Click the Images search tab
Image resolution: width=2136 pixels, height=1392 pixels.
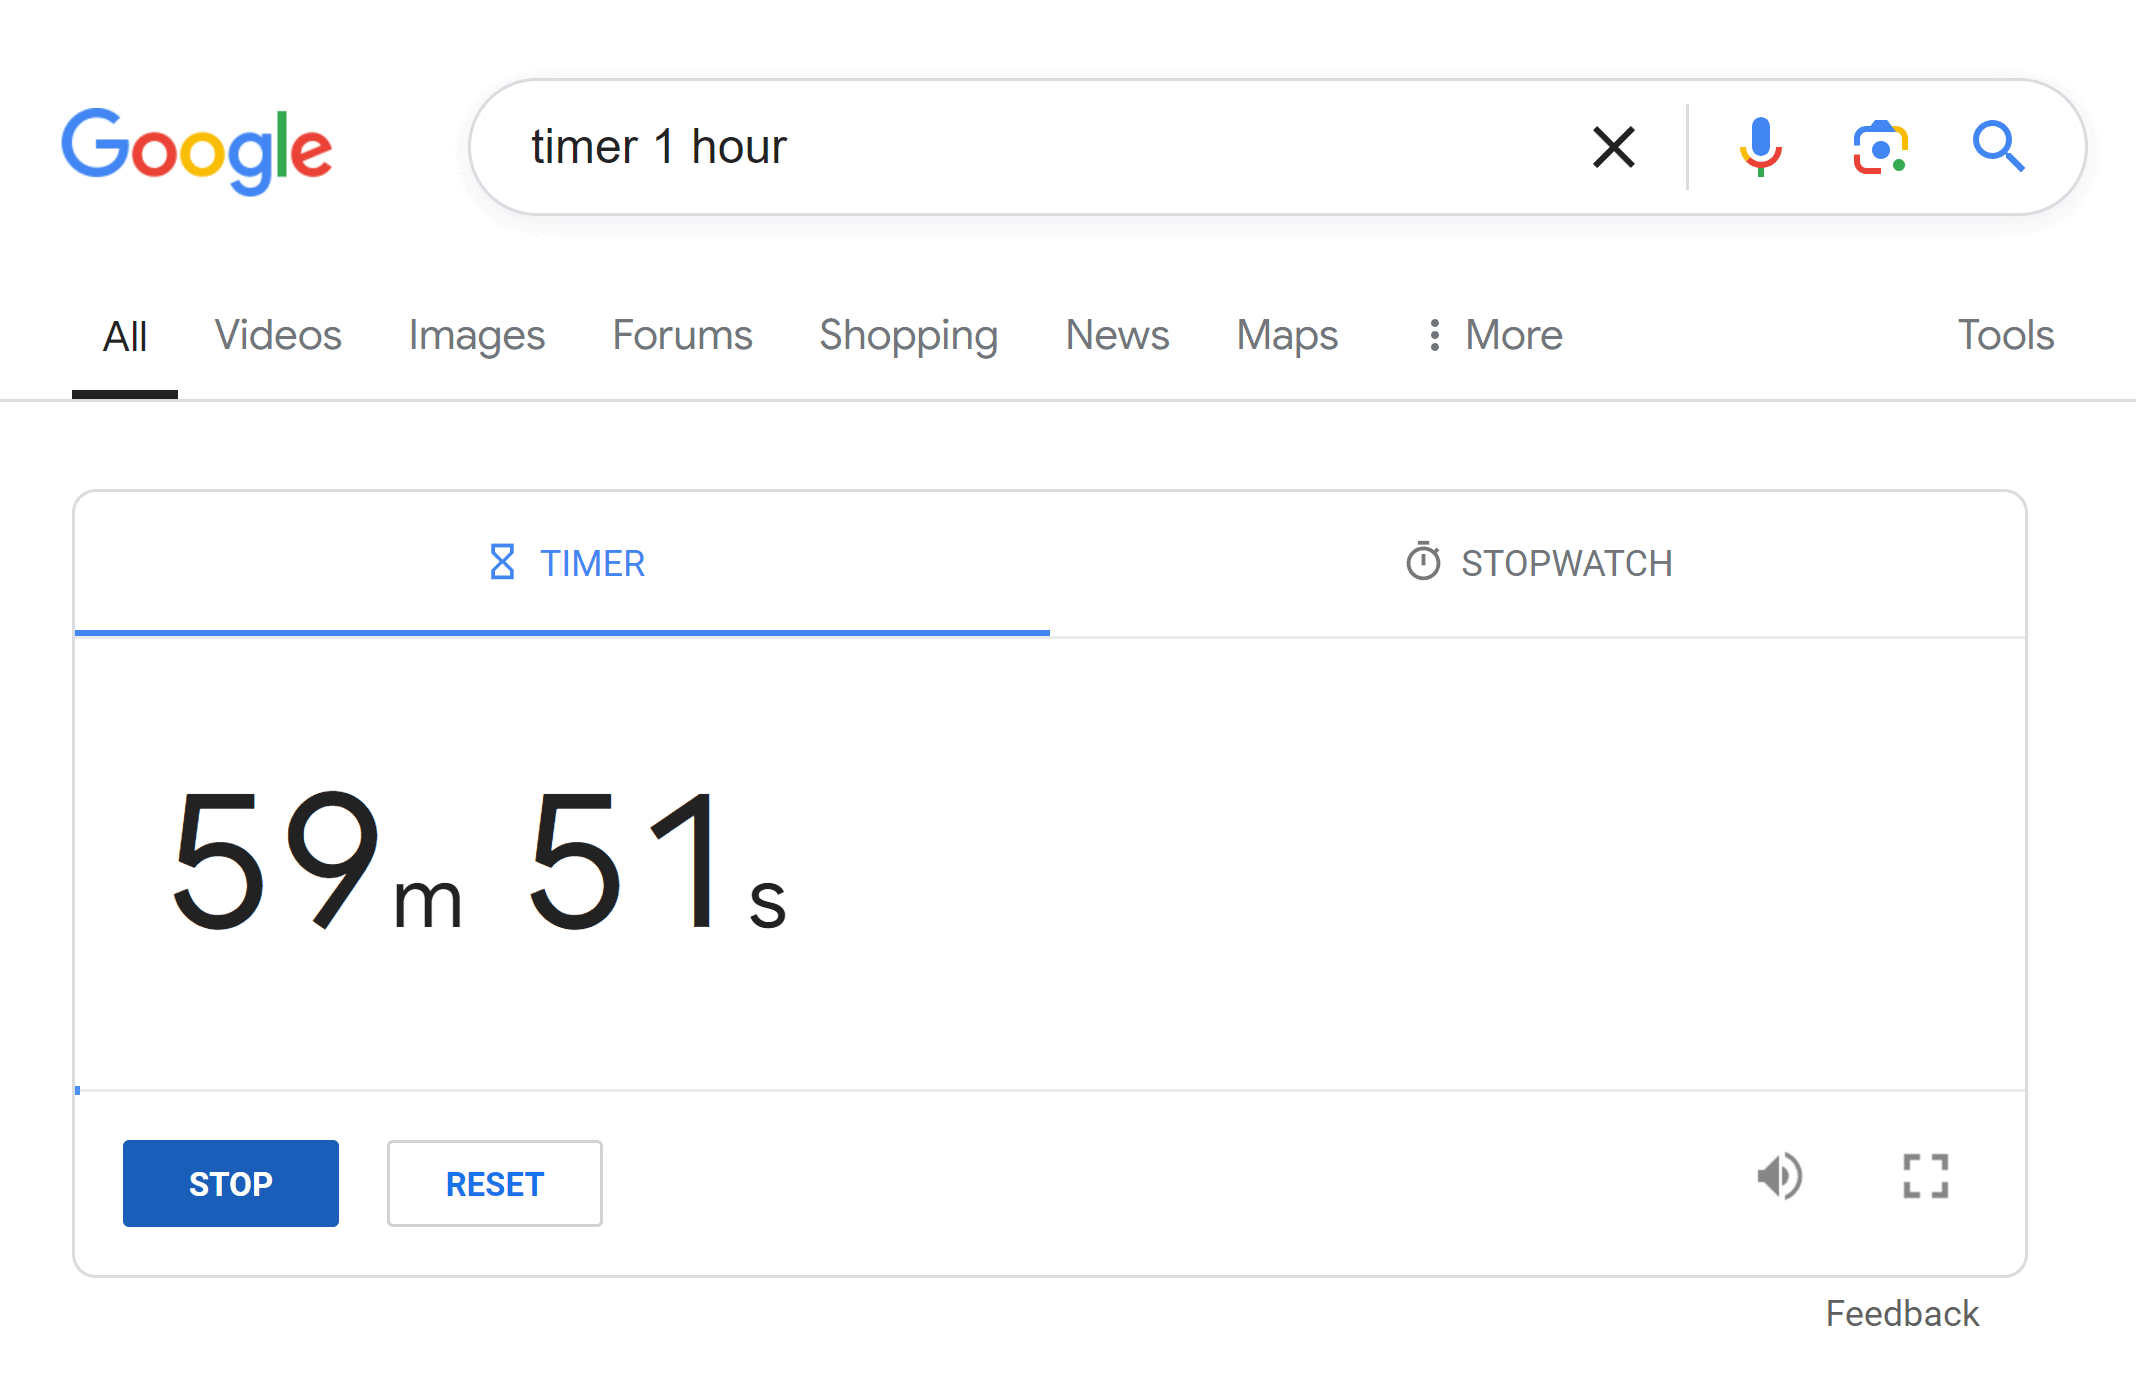pos(476,335)
